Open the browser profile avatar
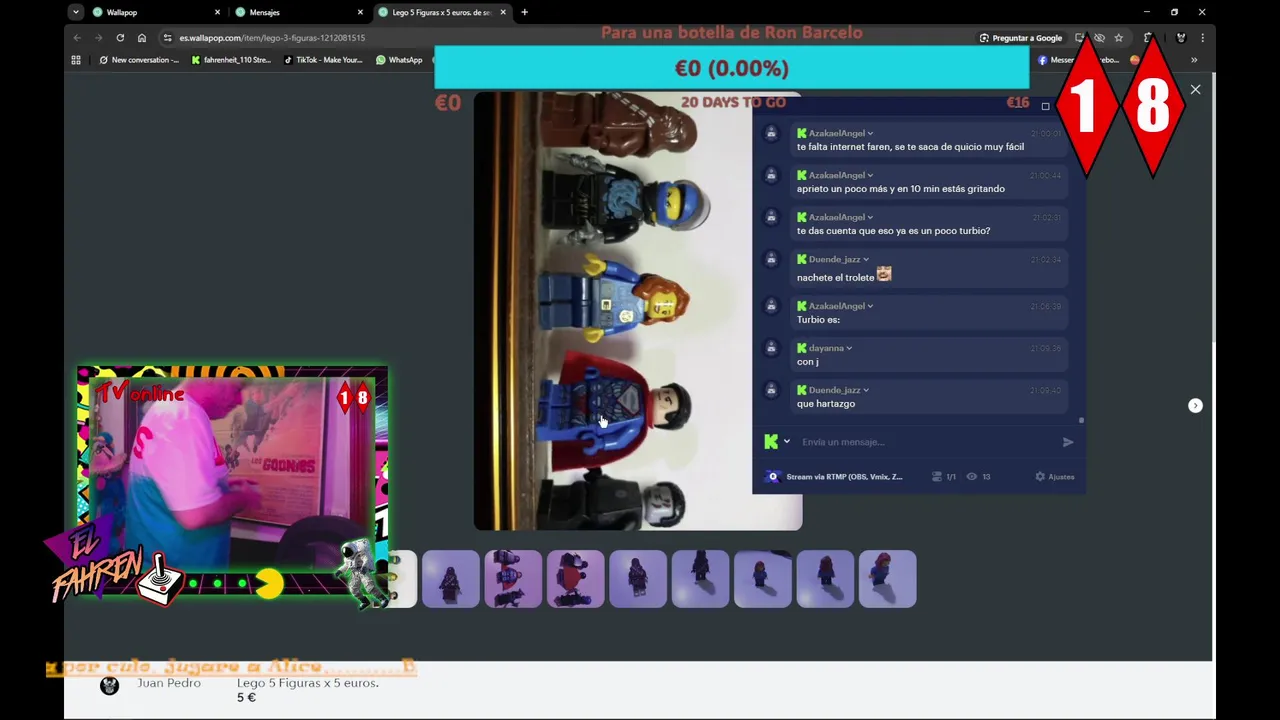Screen dimensions: 1280x720 [x=1181, y=38]
